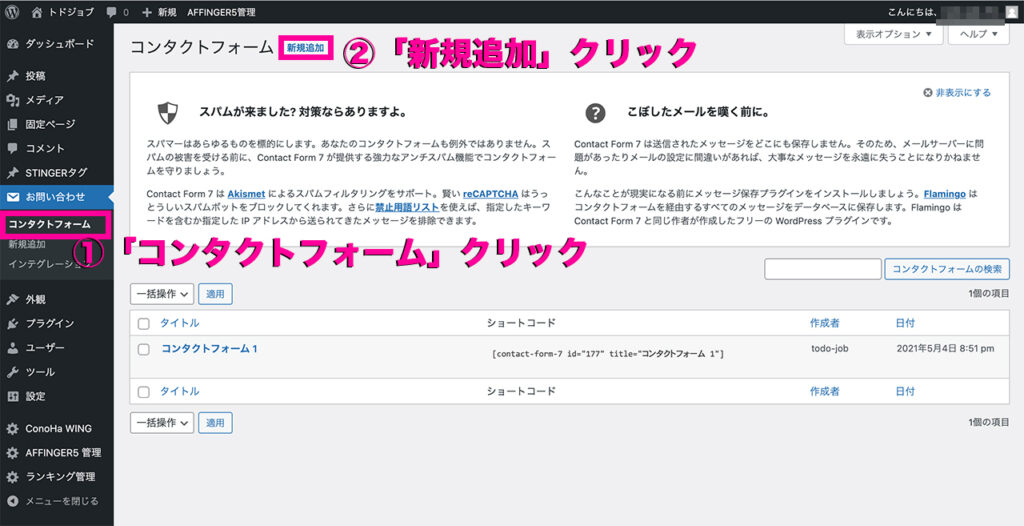Click コンタクトフォームの検索 button
Screen dimensions: 1024x526
click(x=947, y=269)
